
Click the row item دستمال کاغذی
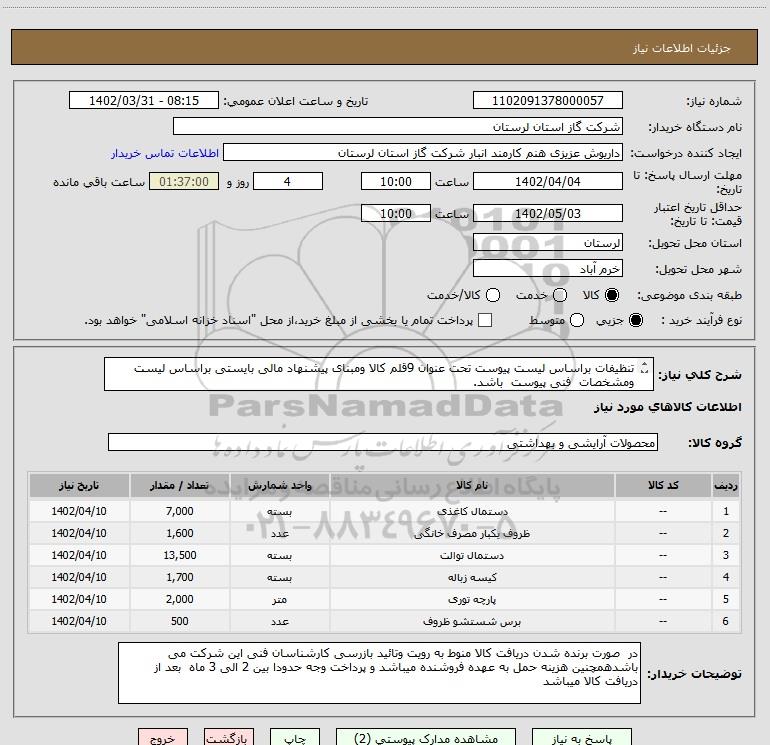(472, 511)
